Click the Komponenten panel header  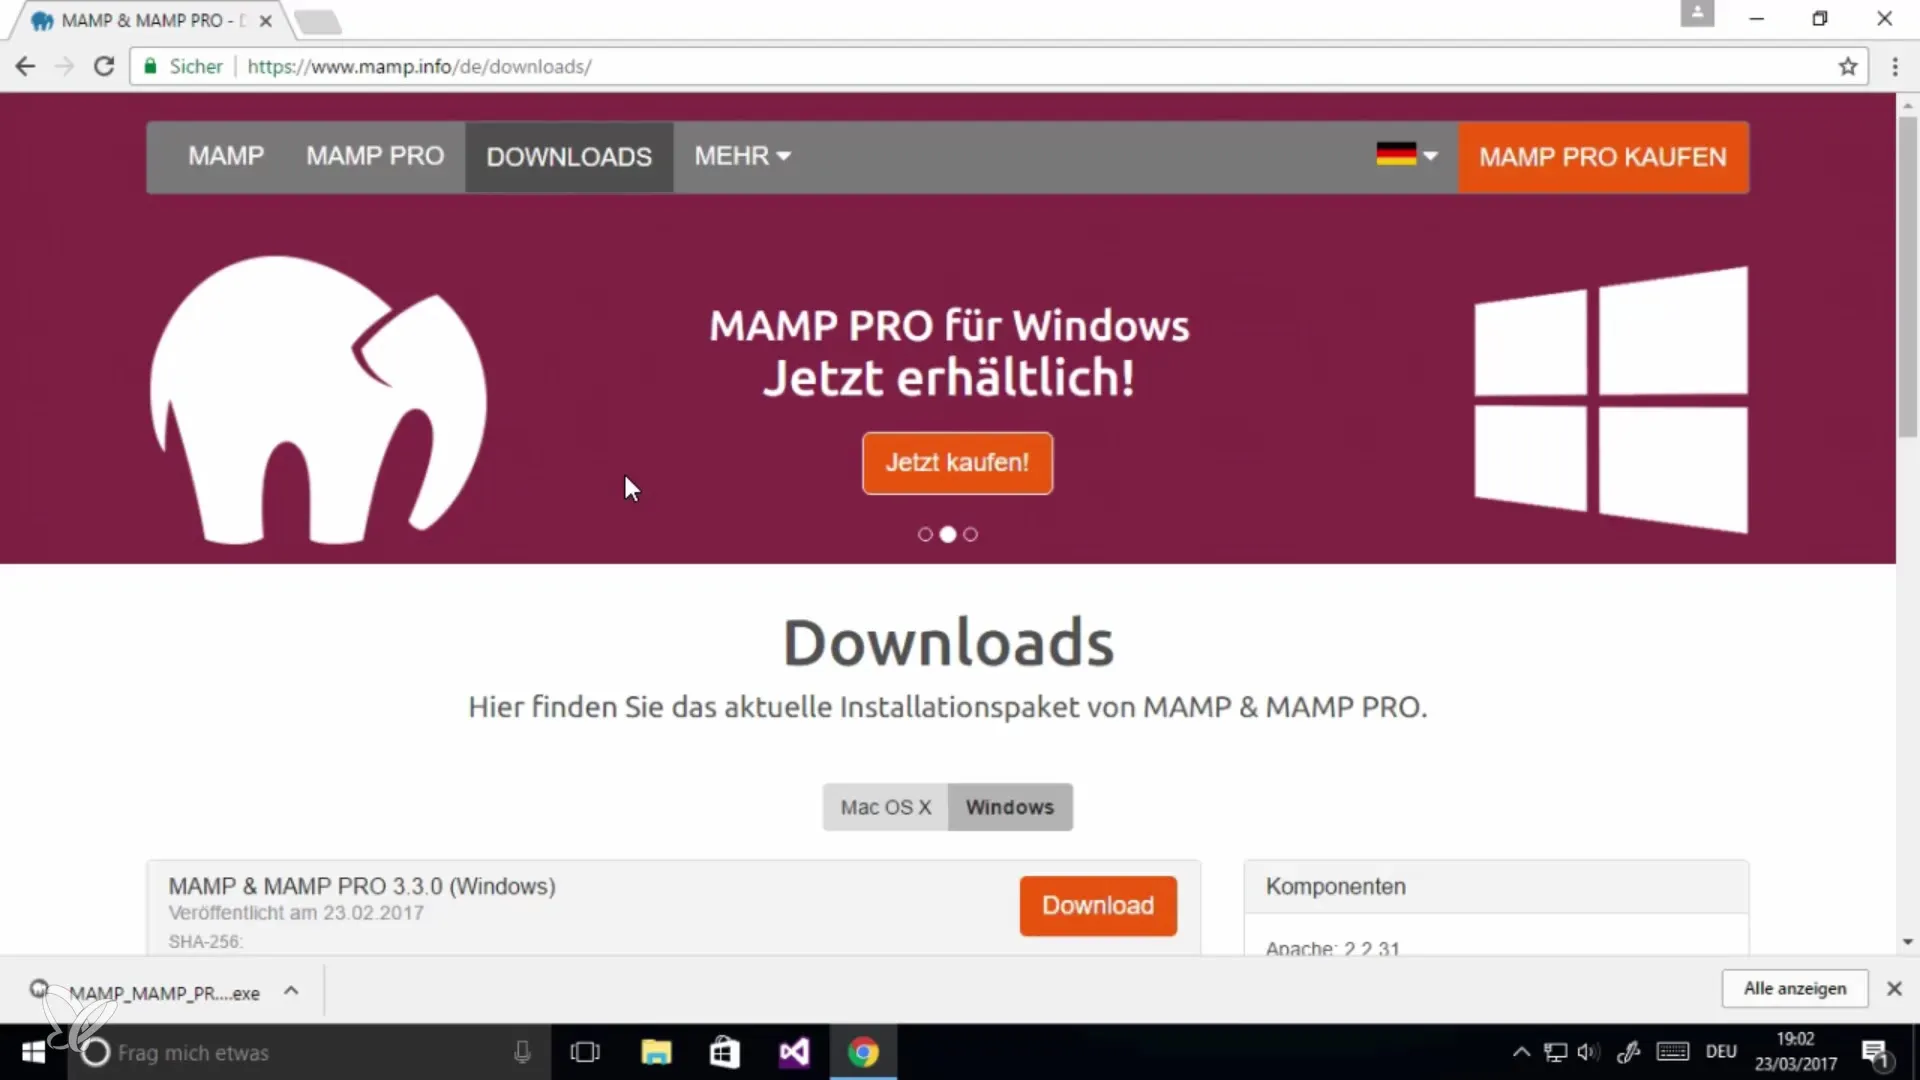(x=1496, y=887)
